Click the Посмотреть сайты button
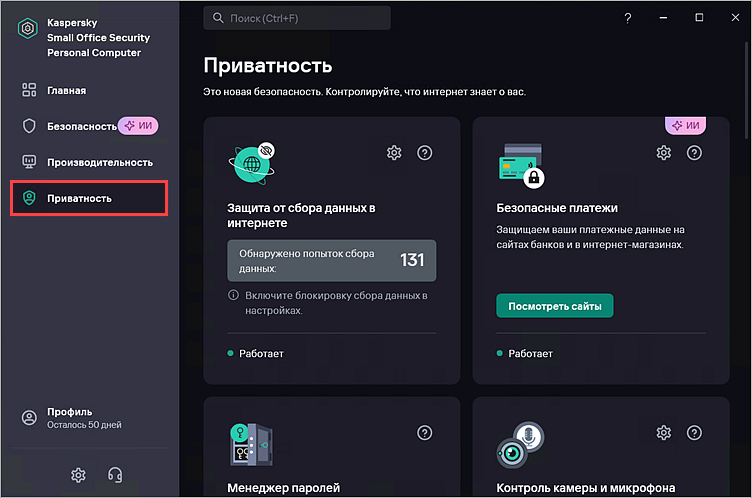This screenshot has height=498, width=752. tap(554, 306)
